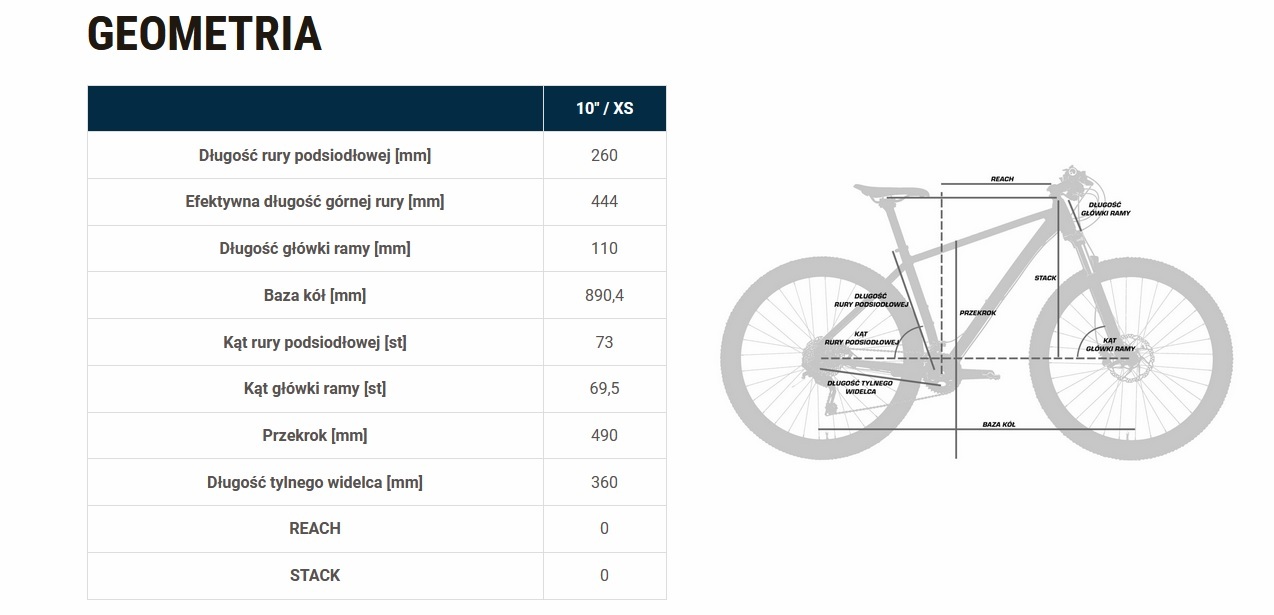Click the REACH label on bike diagram
Viewport: 1274px width, 615px height.
point(1002,179)
